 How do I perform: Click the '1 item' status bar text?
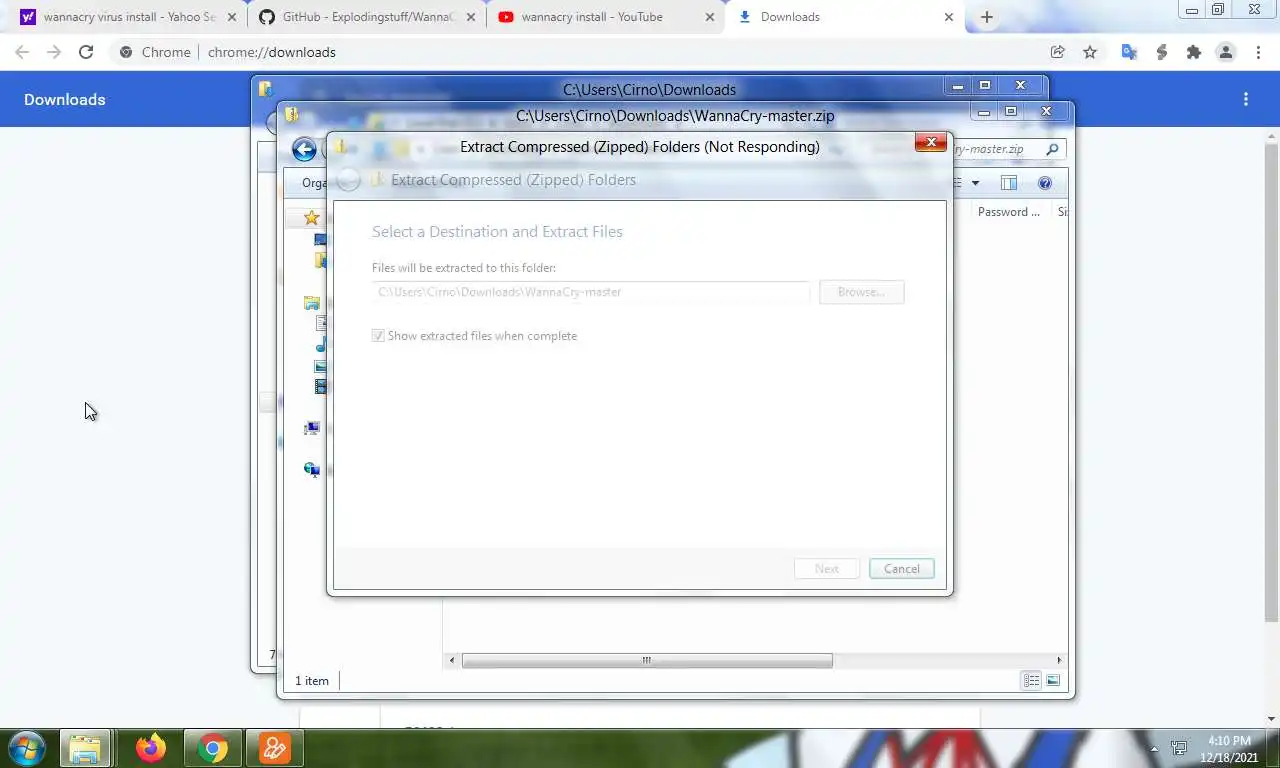[x=312, y=681]
